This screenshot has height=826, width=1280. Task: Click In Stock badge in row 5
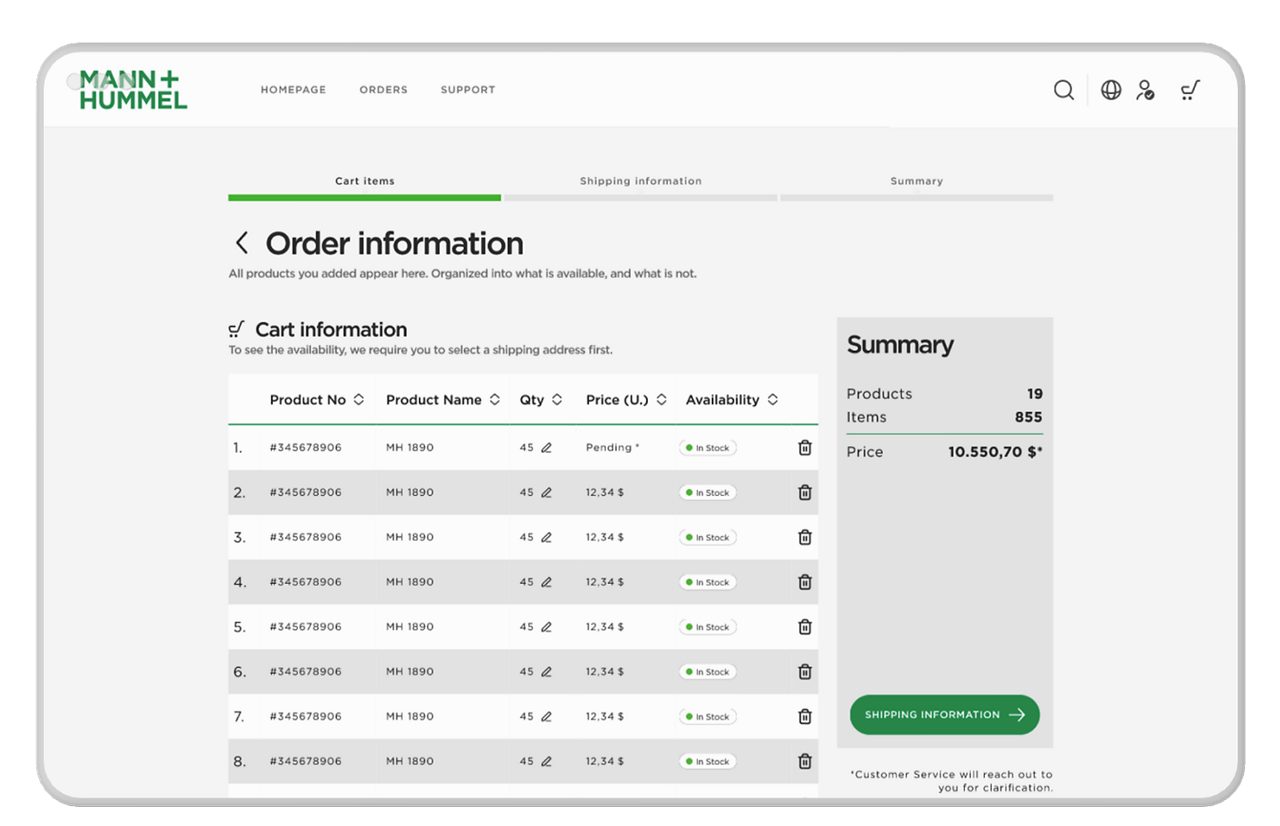pyautogui.click(x=708, y=627)
